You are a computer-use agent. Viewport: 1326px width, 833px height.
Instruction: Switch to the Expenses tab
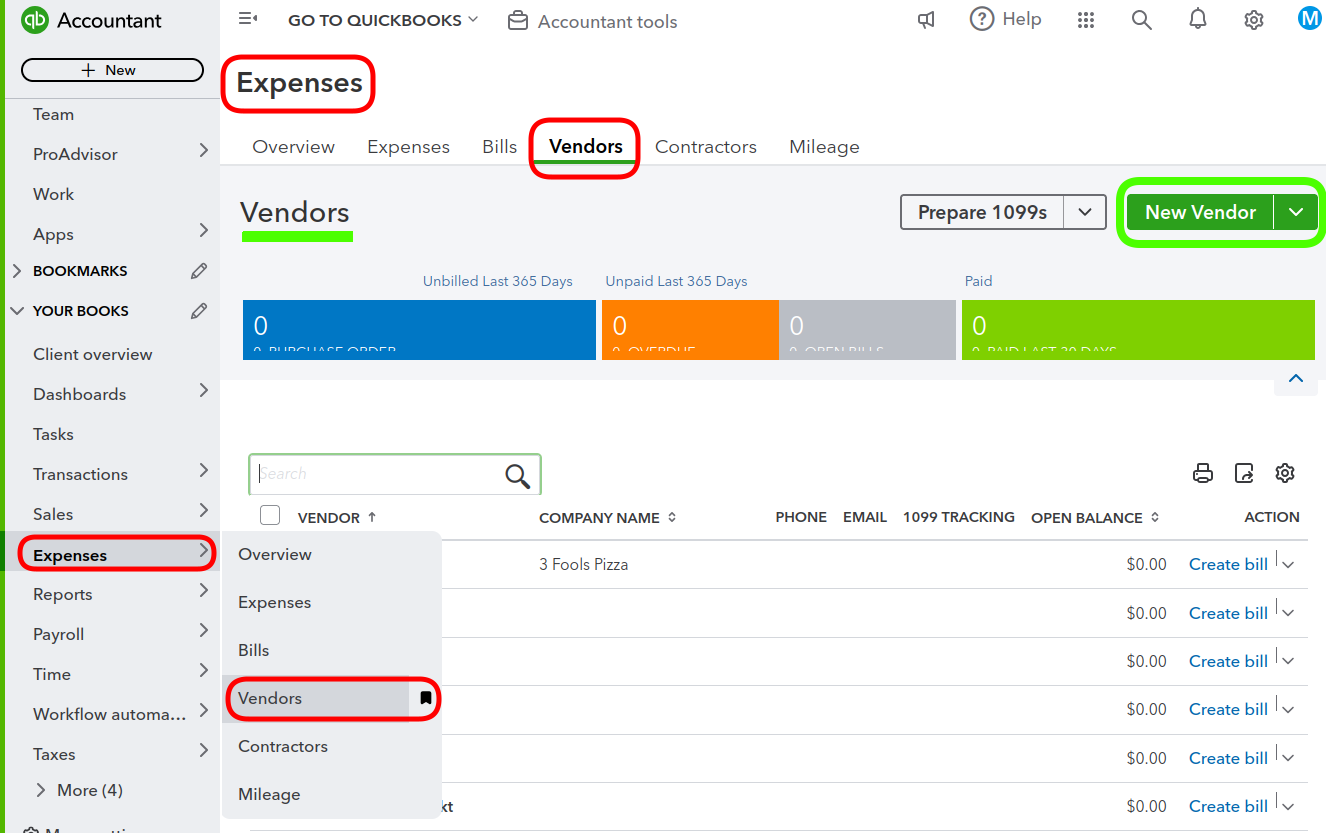[x=408, y=147]
